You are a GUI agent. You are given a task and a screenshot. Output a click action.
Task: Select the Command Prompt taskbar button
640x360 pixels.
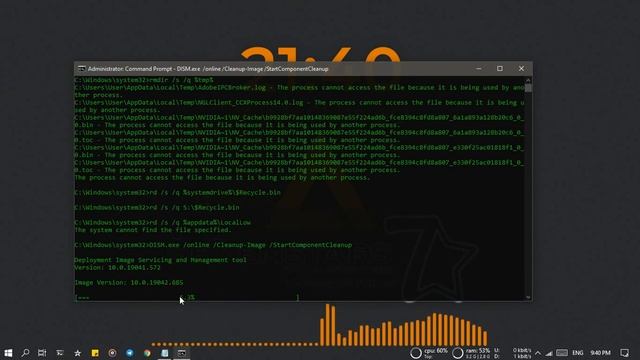(182, 353)
